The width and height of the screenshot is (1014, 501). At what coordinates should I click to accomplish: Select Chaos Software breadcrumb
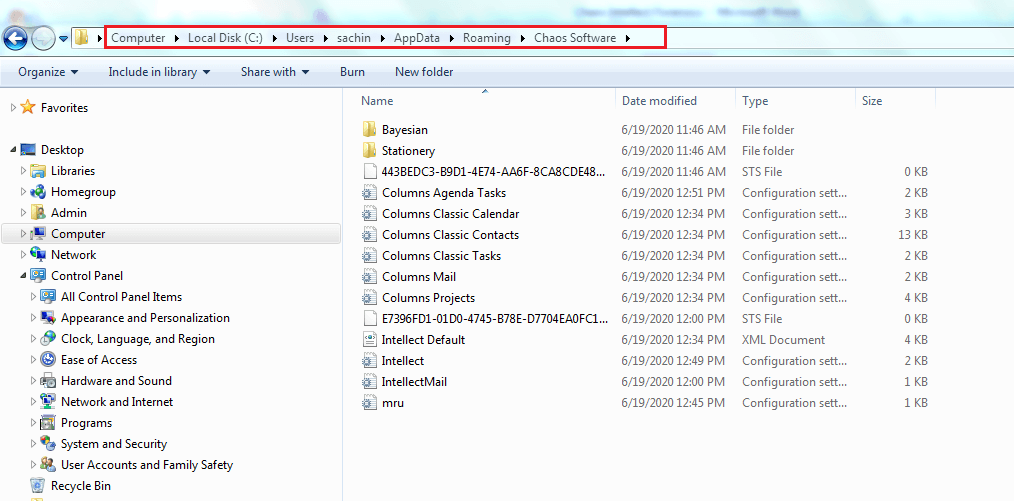coord(575,38)
